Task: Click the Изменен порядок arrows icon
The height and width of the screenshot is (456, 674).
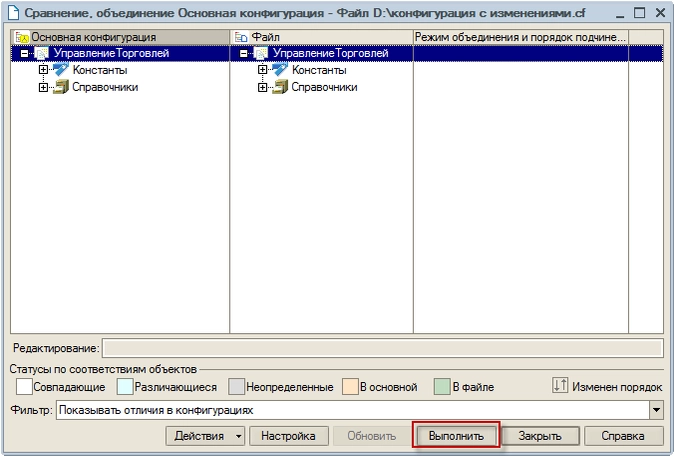Action: pos(560,386)
